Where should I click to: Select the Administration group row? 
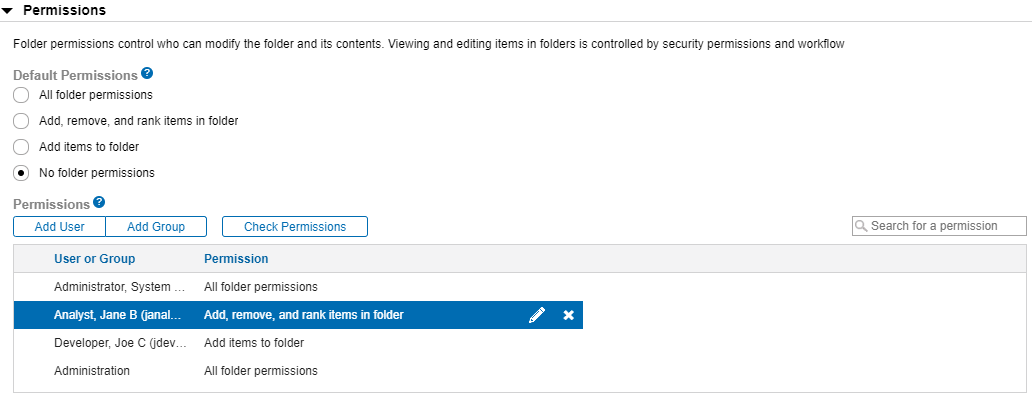coord(92,371)
